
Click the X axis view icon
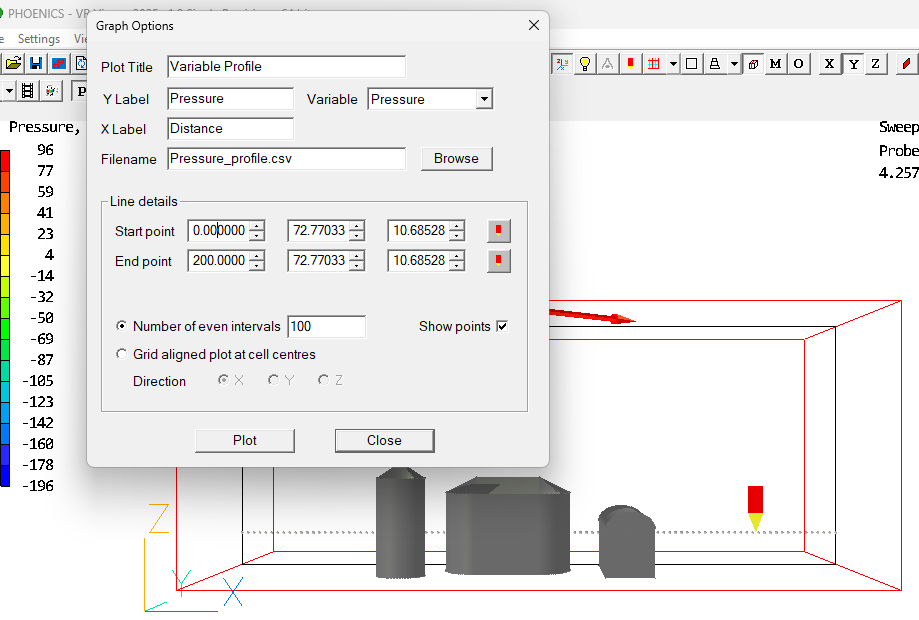(x=829, y=62)
